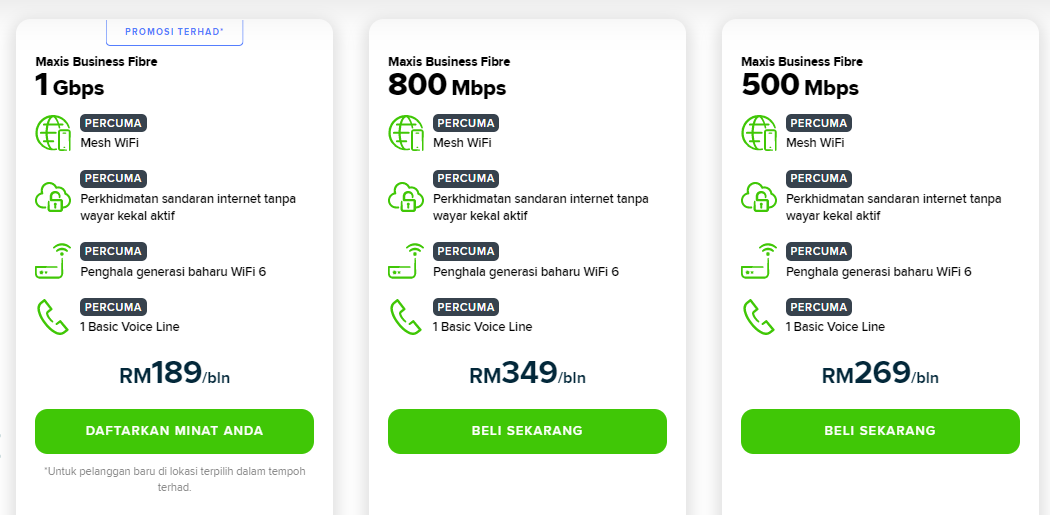Click the Promosi Terhad badge

coord(174,32)
